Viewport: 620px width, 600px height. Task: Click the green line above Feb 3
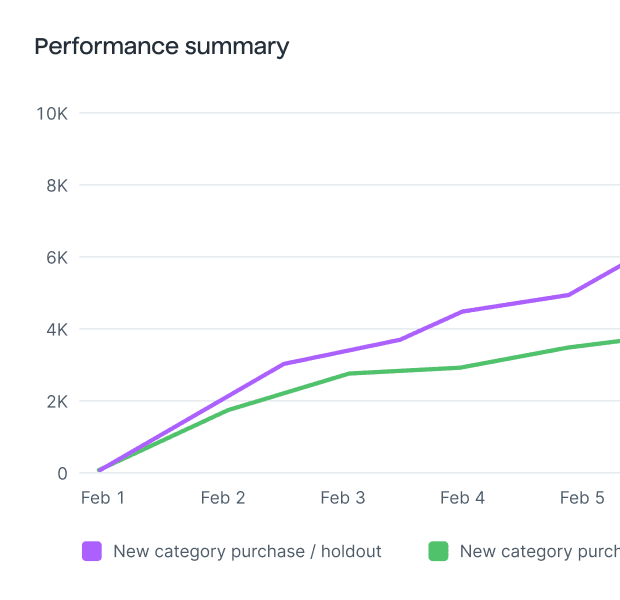click(343, 375)
